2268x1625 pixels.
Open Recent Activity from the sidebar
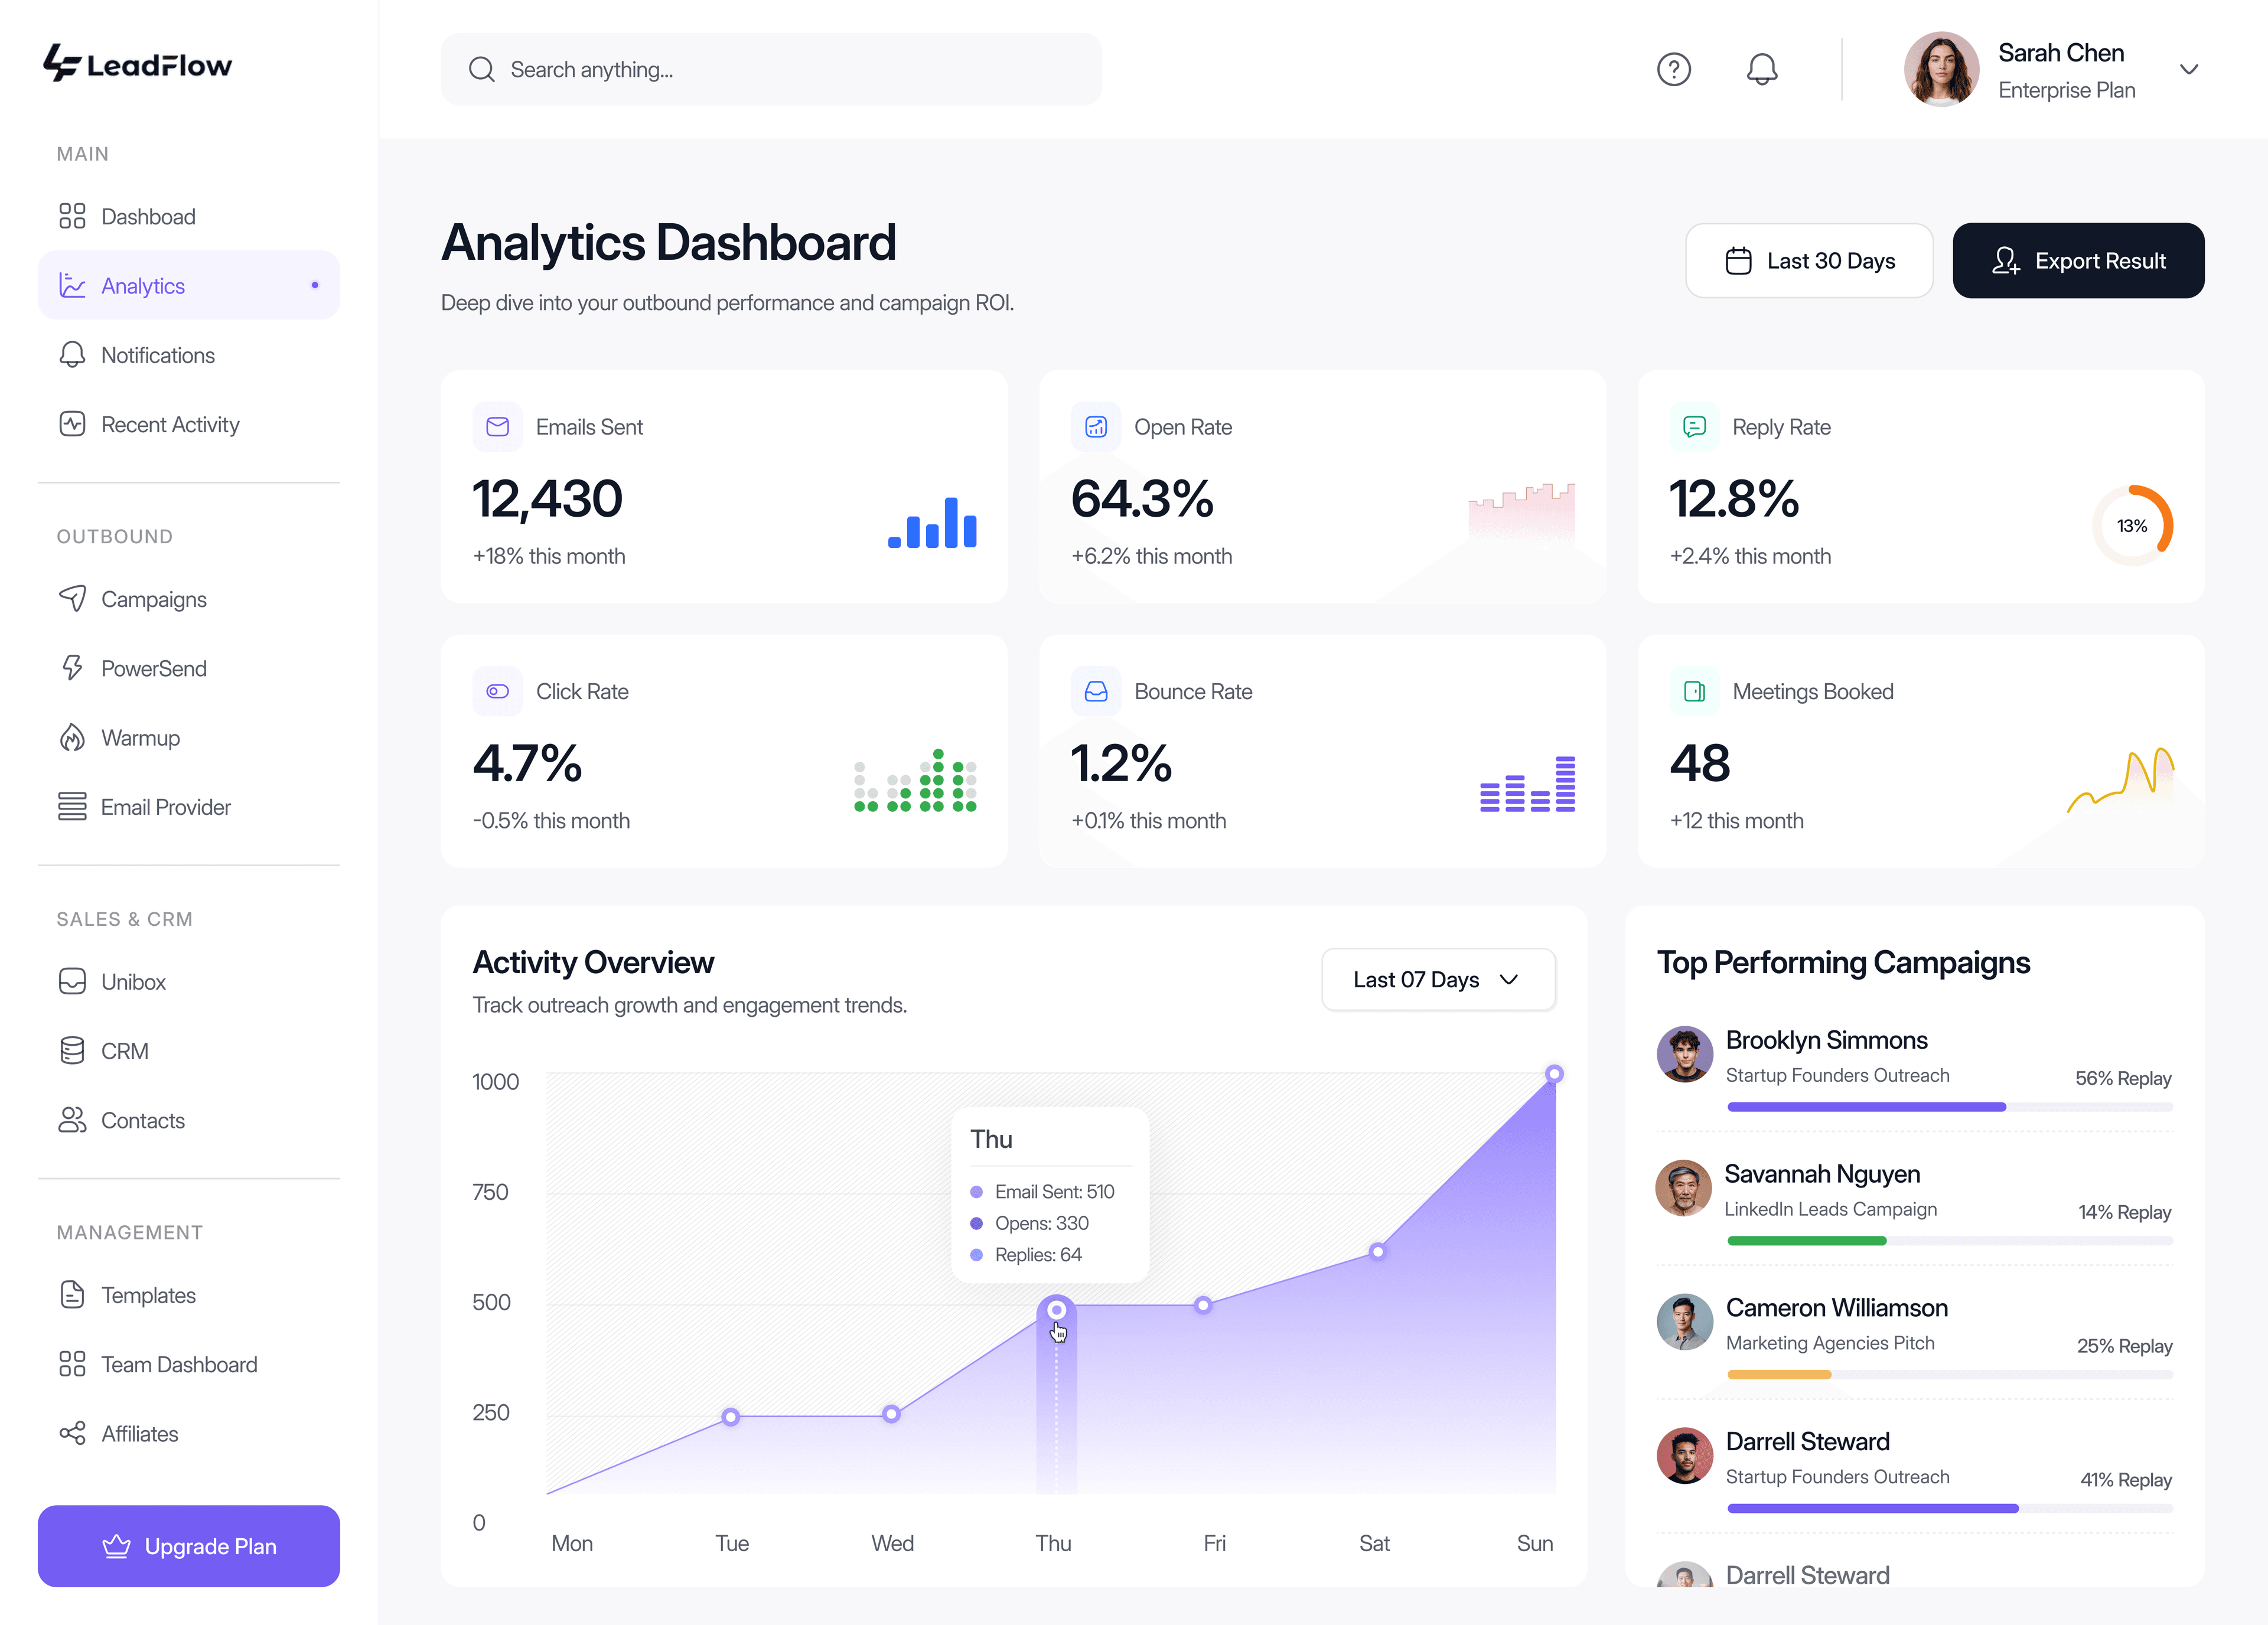click(x=170, y=424)
